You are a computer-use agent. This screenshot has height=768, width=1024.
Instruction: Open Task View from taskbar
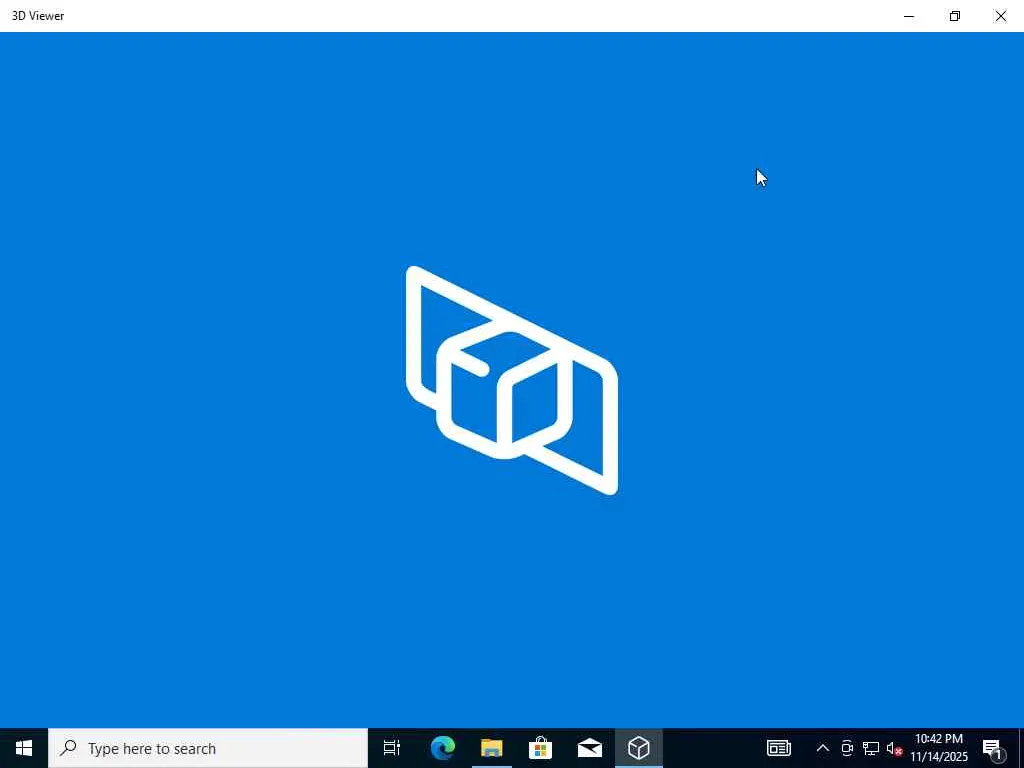[392, 748]
